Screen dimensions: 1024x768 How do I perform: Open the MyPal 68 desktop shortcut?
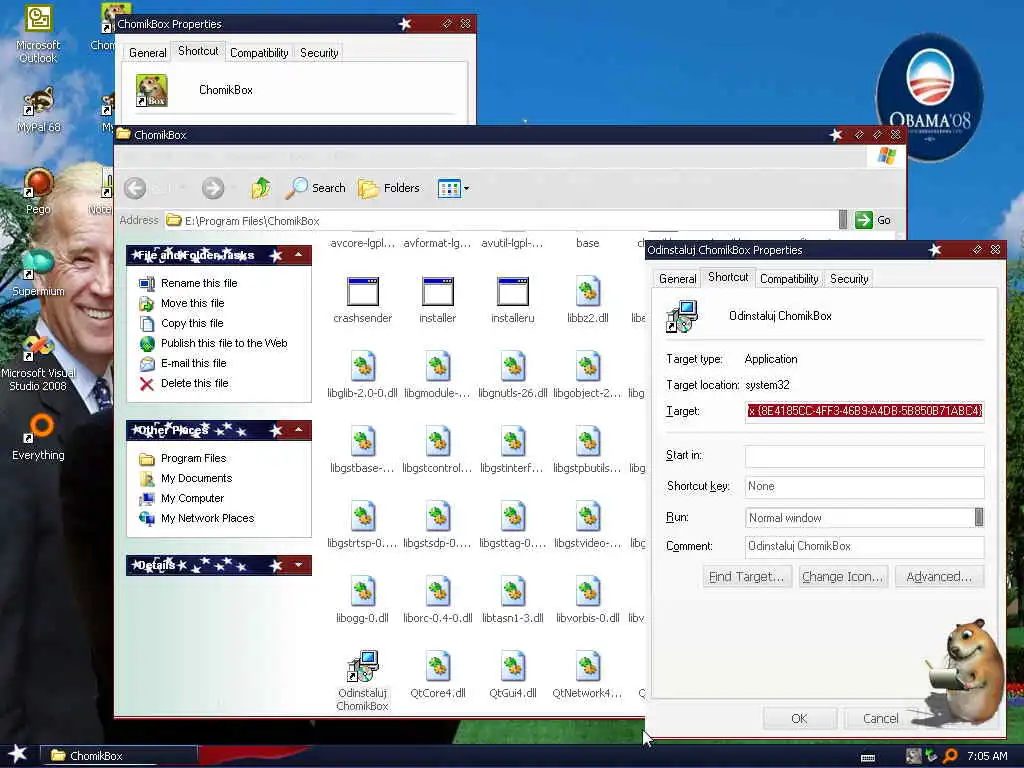(x=38, y=110)
